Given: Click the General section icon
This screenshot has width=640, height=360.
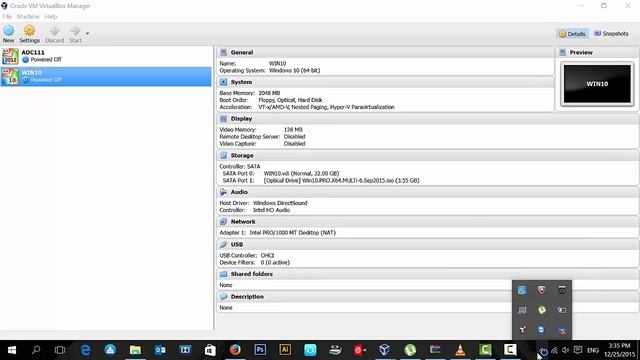Looking at the screenshot, I should pos(223,52).
